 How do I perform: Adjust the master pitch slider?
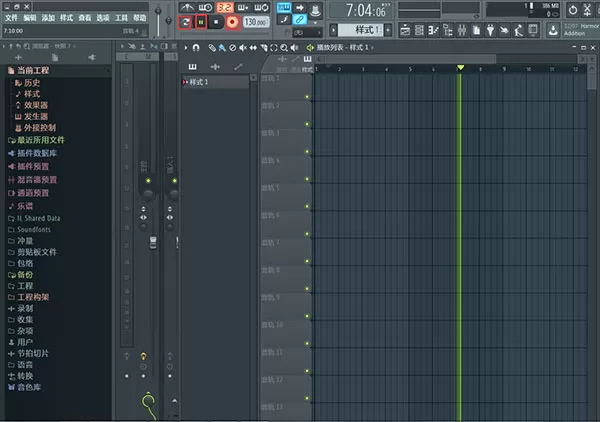click(169, 20)
